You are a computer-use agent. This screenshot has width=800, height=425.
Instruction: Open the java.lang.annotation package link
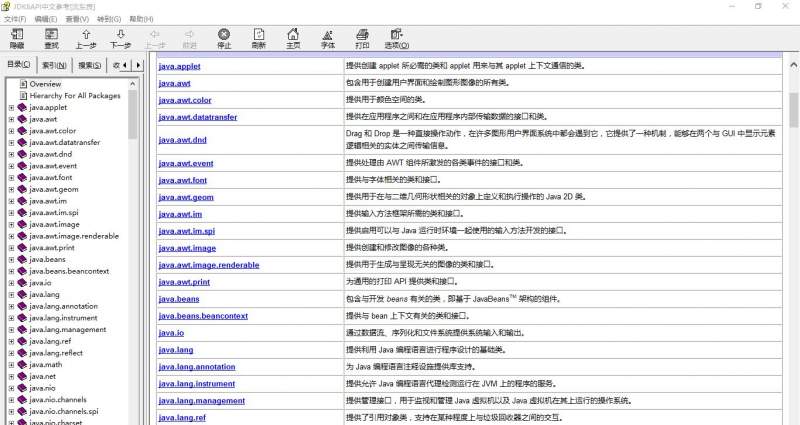point(197,367)
